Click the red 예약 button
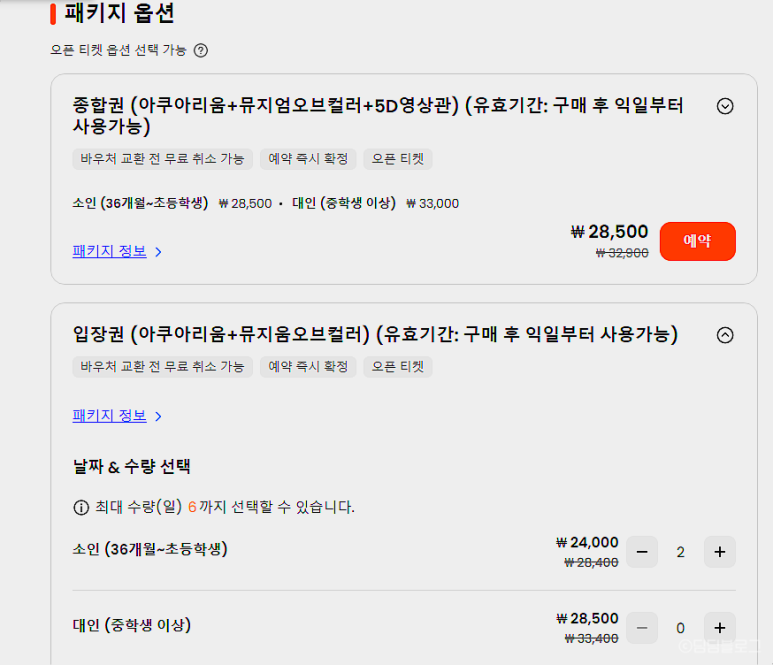 698,241
